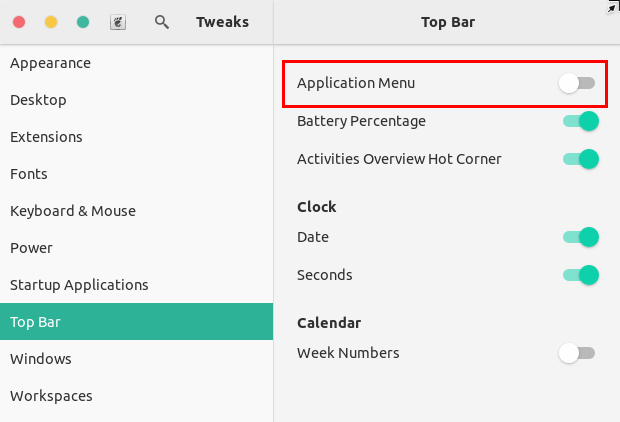Switch off clock Seconds display
The image size is (620, 422).
[580, 275]
